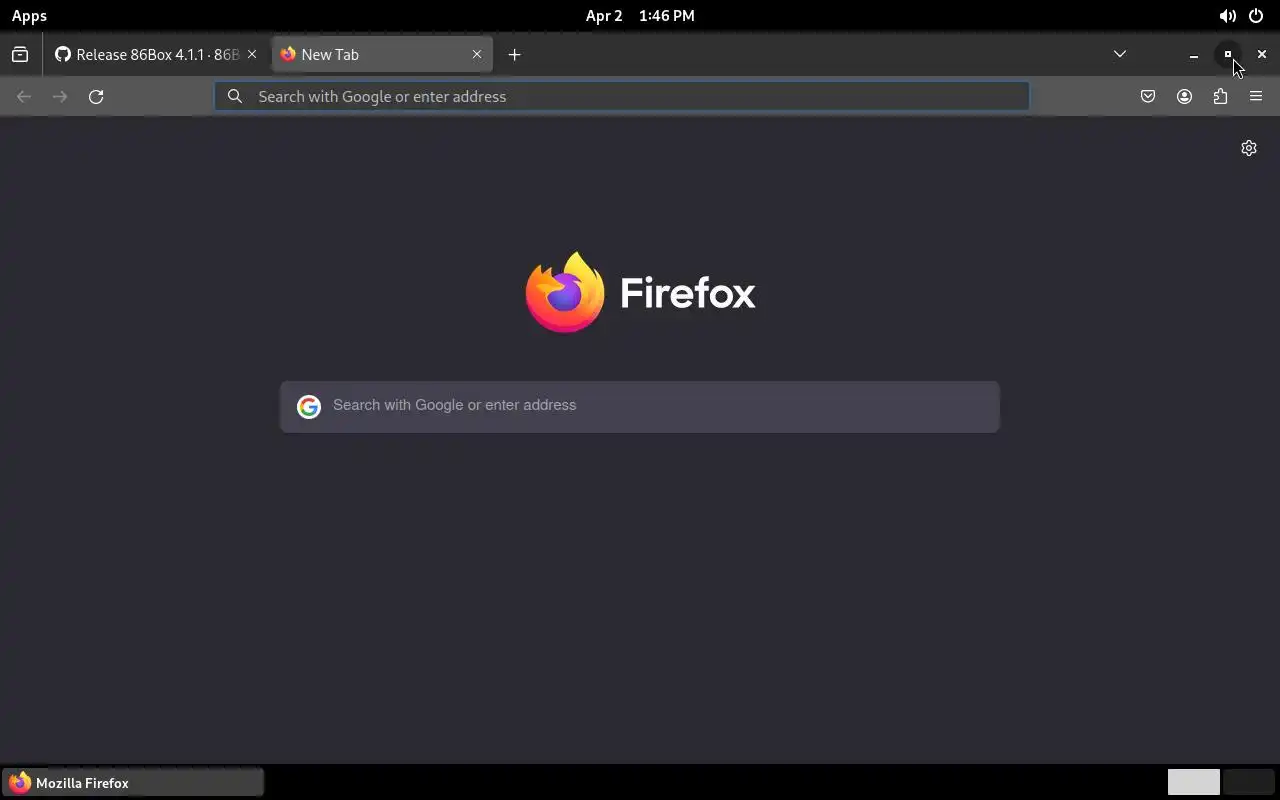Viewport: 1280px width, 800px height.
Task: Open the application hamburger menu
Action: 1256,96
